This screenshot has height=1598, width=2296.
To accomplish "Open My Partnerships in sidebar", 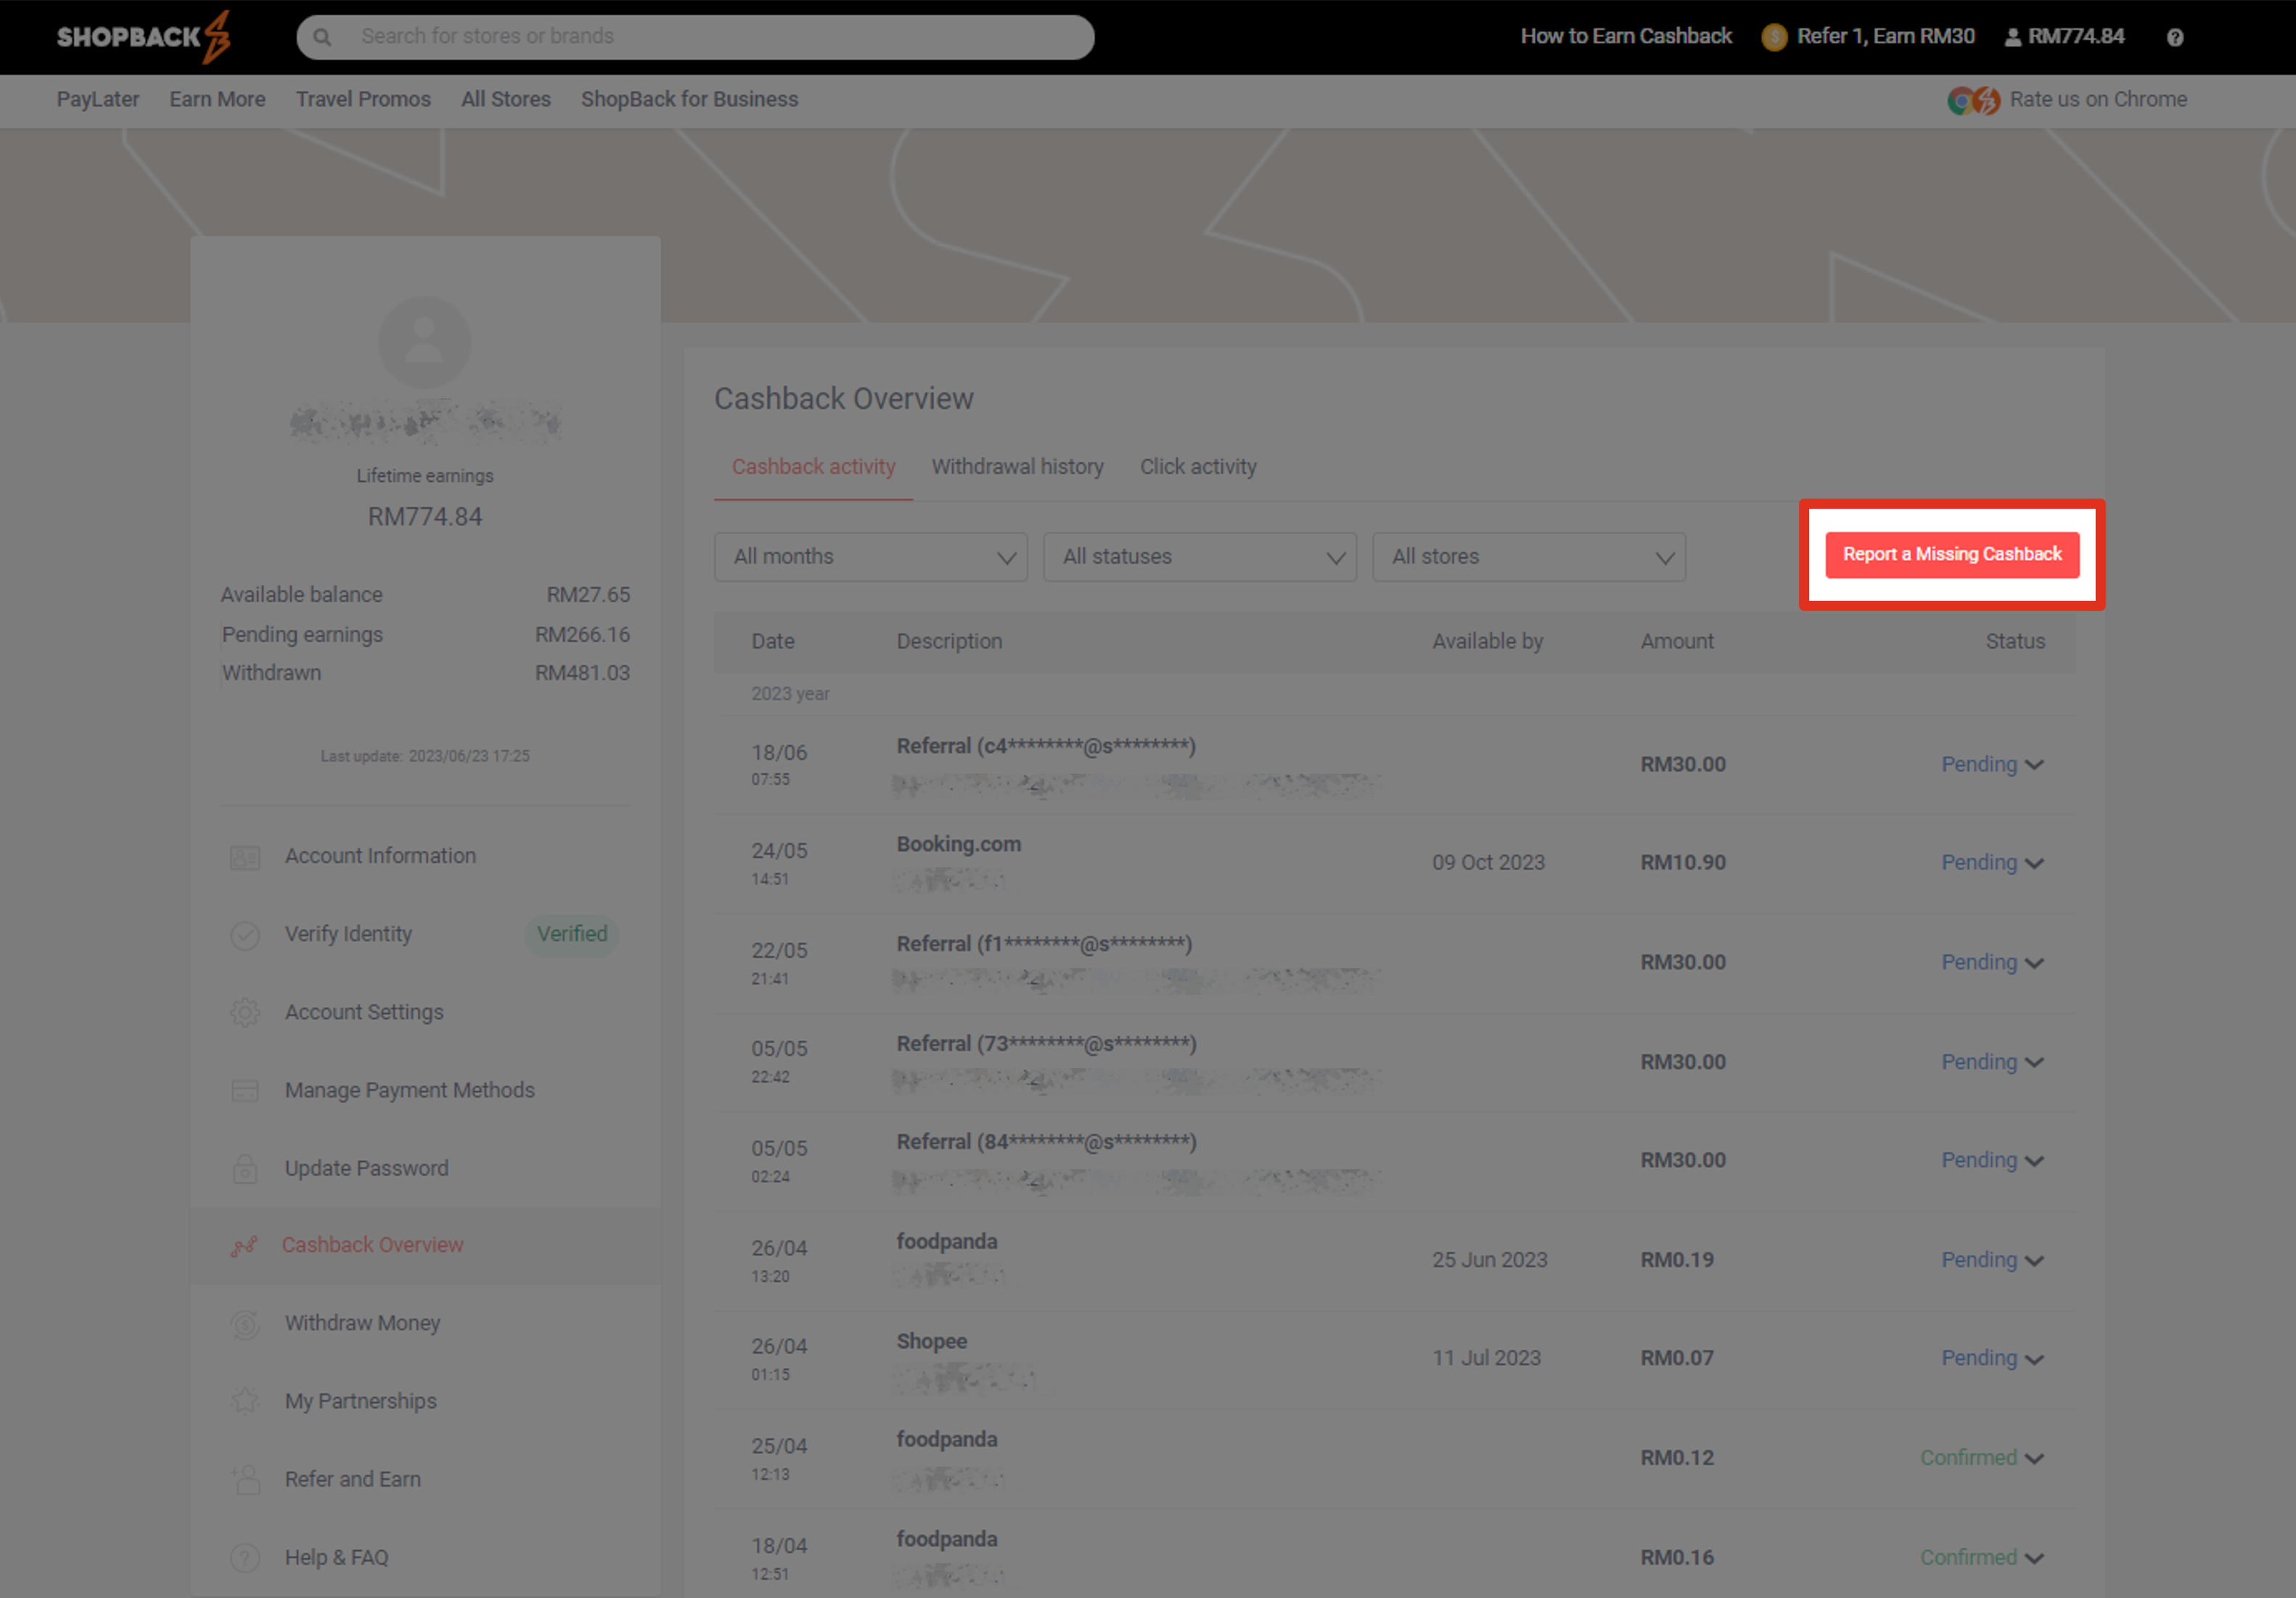I will point(361,1401).
